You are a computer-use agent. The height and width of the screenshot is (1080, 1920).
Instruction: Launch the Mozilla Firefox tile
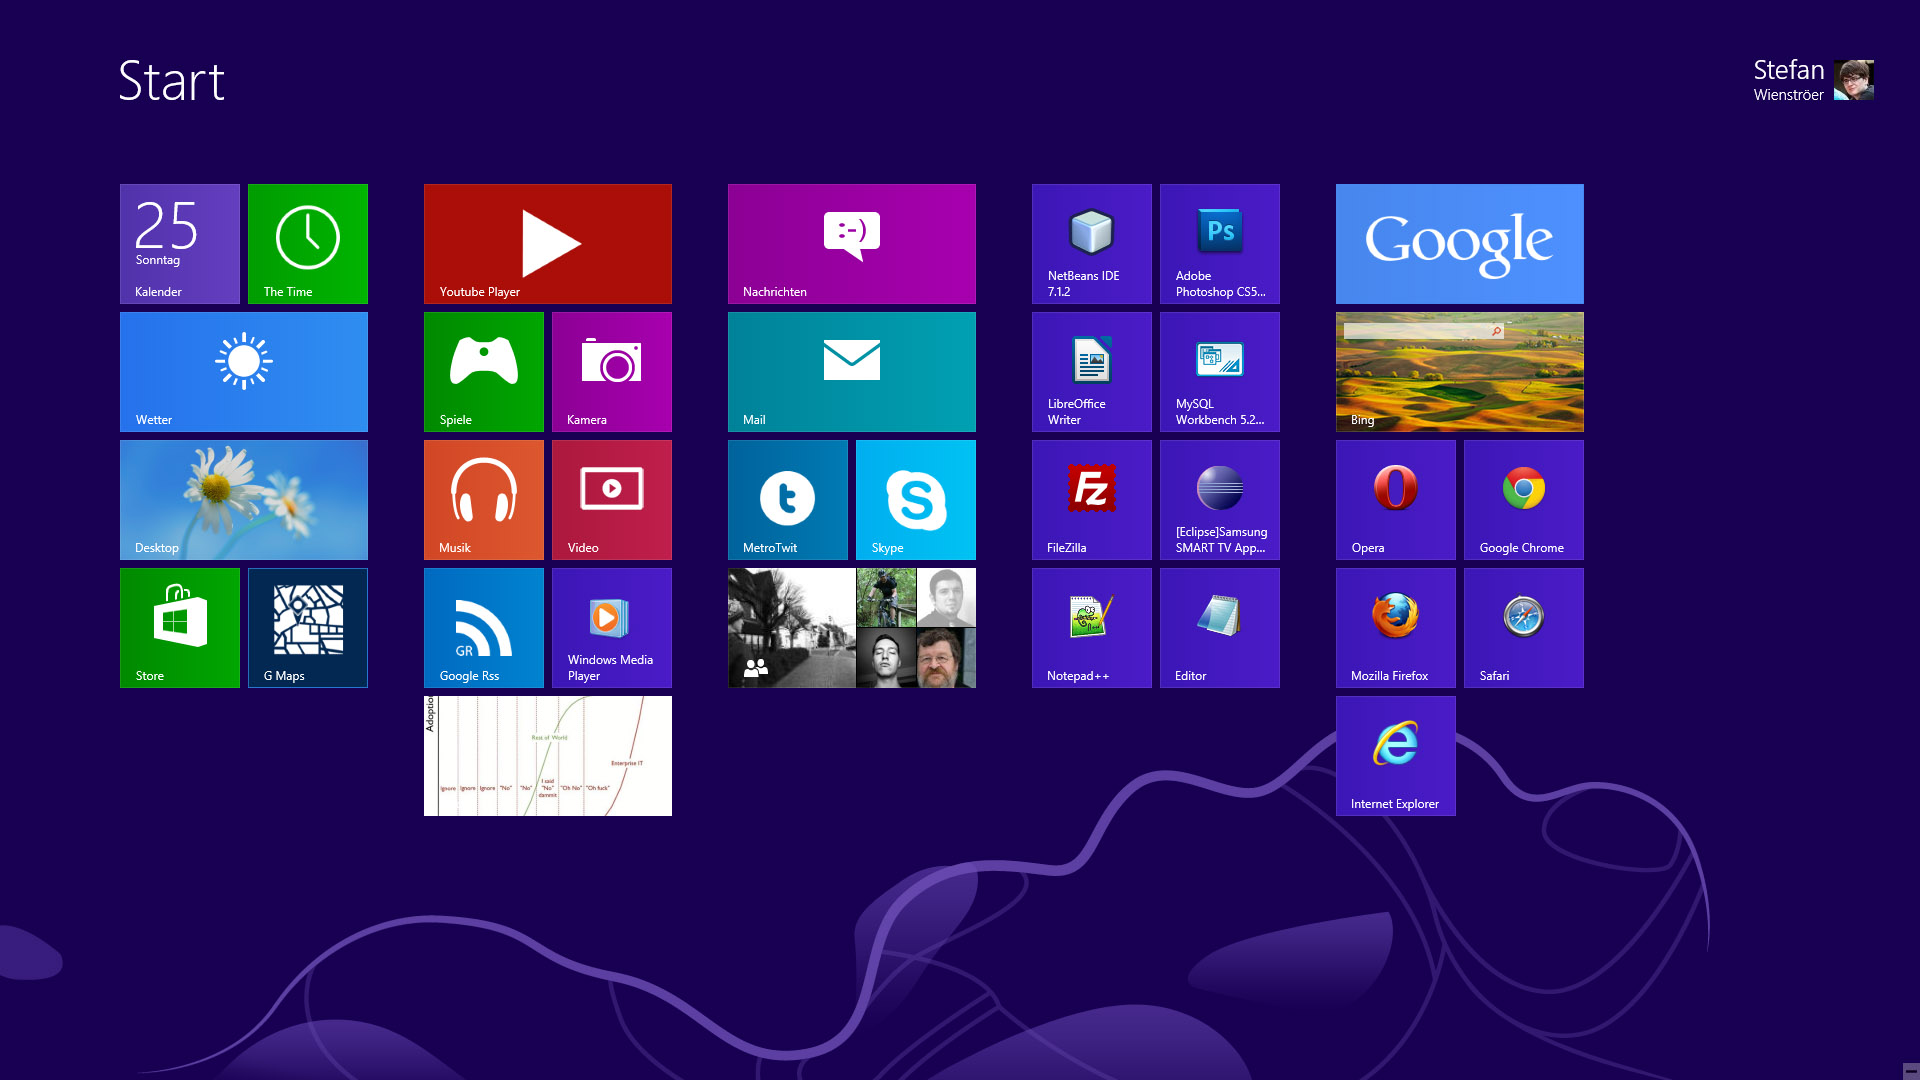click(x=1396, y=628)
